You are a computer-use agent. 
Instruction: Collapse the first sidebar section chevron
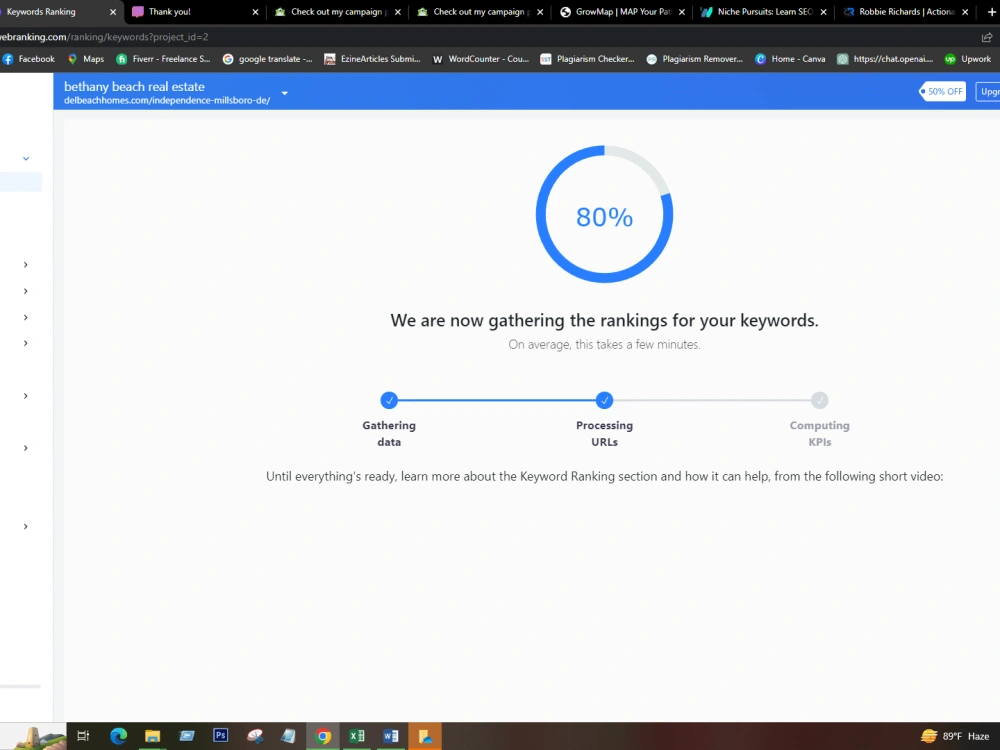(26, 158)
